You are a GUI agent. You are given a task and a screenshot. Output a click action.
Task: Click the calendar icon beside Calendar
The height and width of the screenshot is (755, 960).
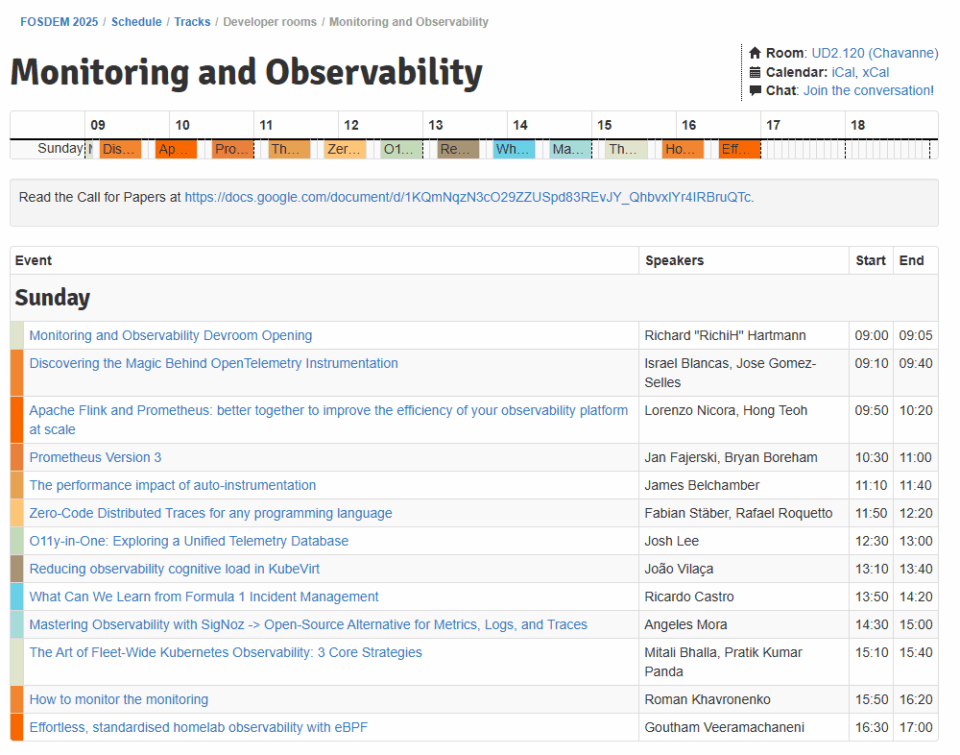755,72
